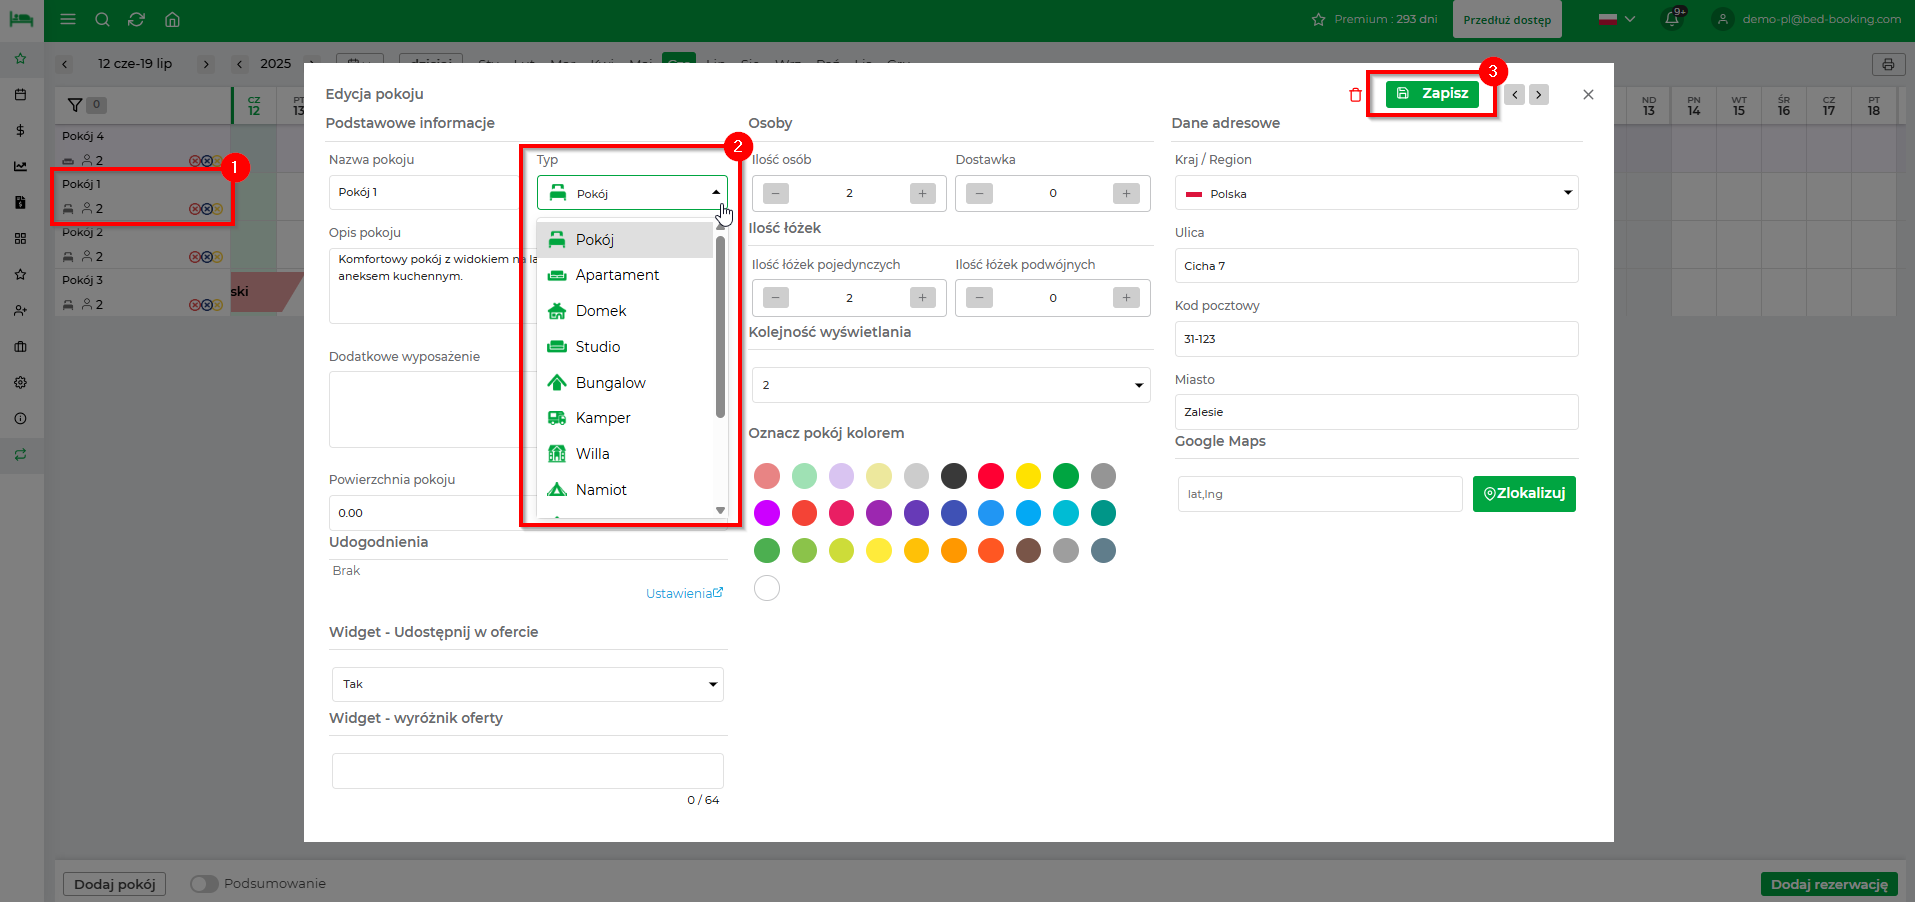Pick the magenta color swatch

click(767, 513)
